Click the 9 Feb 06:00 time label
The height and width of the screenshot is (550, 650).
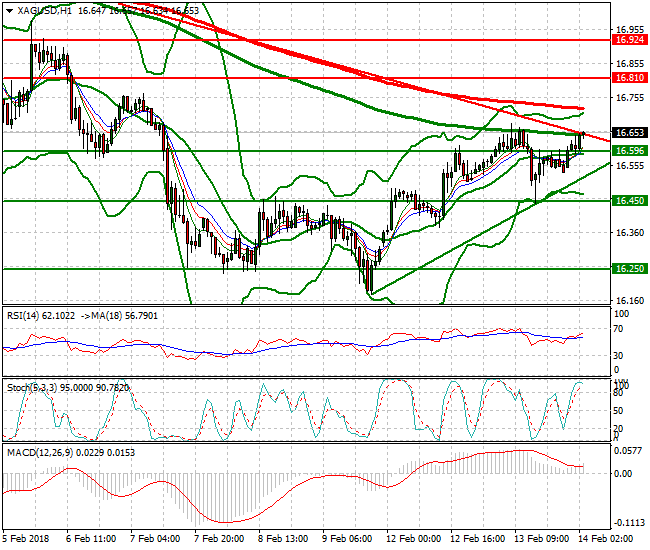pyautogui.click(x=347, y=539)
